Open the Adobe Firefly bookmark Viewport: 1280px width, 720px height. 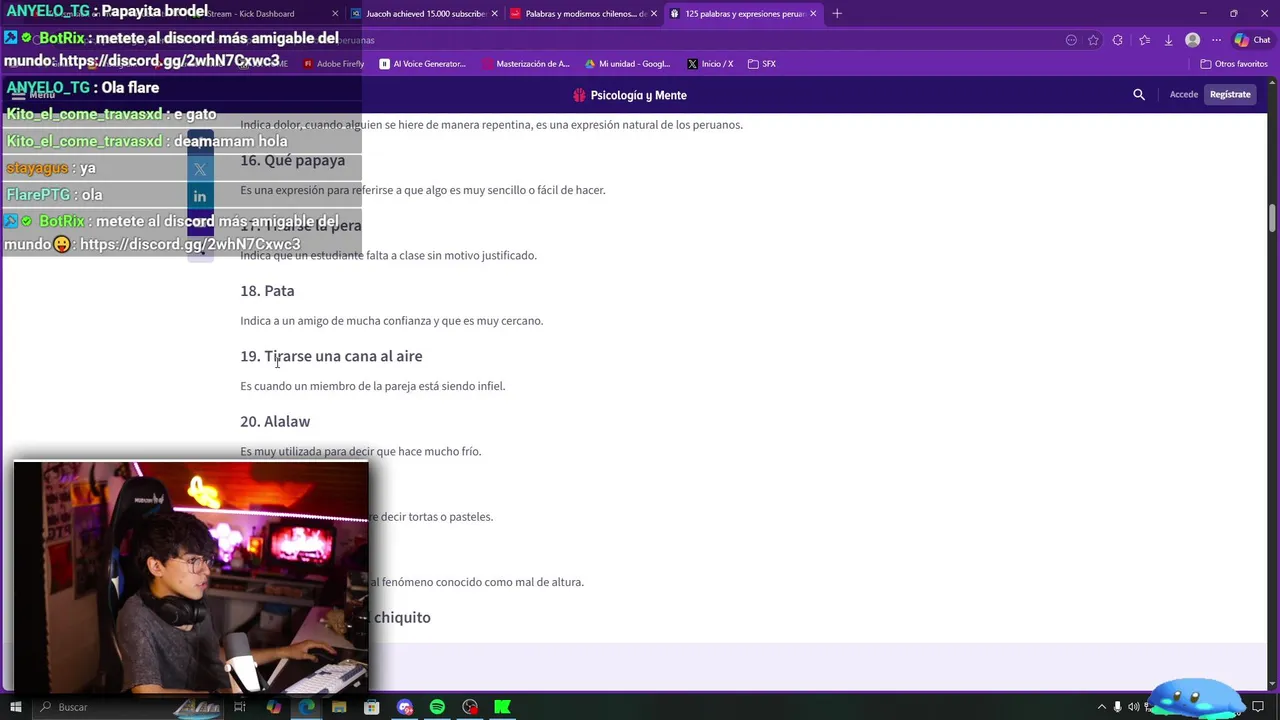pos(334,64)
